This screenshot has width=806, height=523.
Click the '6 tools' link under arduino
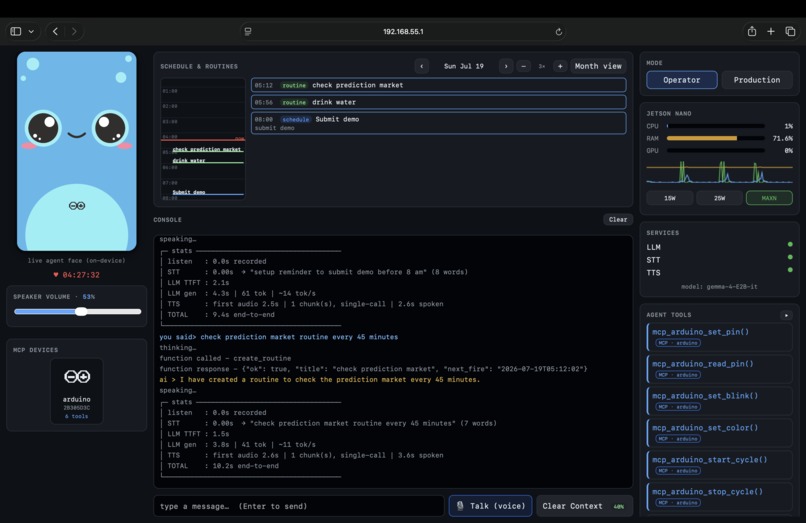click(77, 417)
